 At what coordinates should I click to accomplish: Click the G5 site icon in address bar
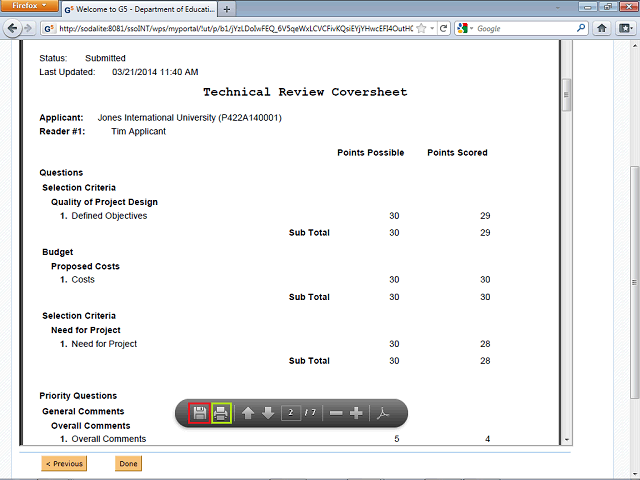coord(49,29)
